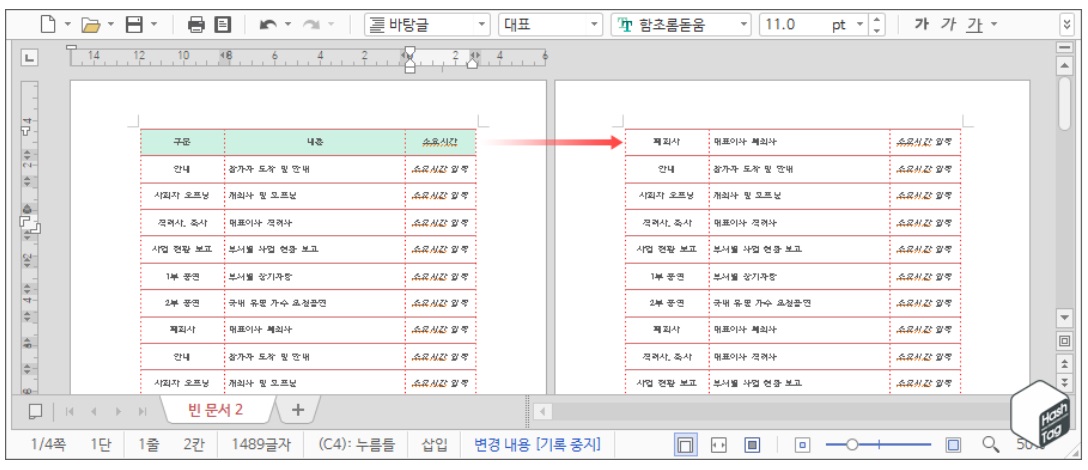
Task: Click the horizontal scrollbar left arrow
Action: tap(543, 412)
